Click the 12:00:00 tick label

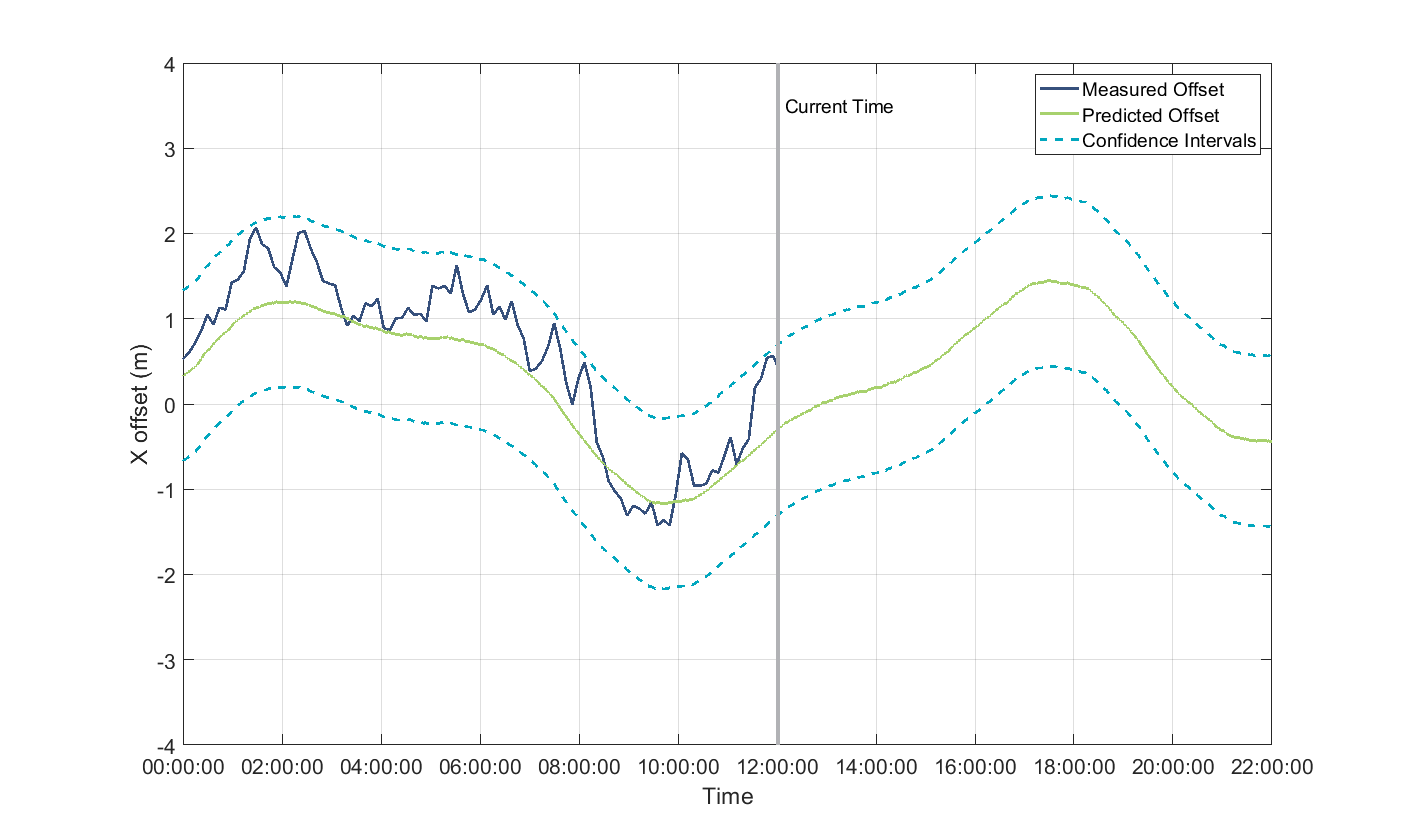(777, 766)
